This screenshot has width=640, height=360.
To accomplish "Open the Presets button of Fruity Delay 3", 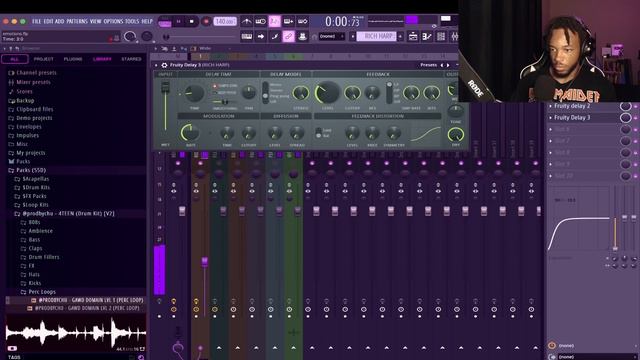I will [x=428, y=65].
